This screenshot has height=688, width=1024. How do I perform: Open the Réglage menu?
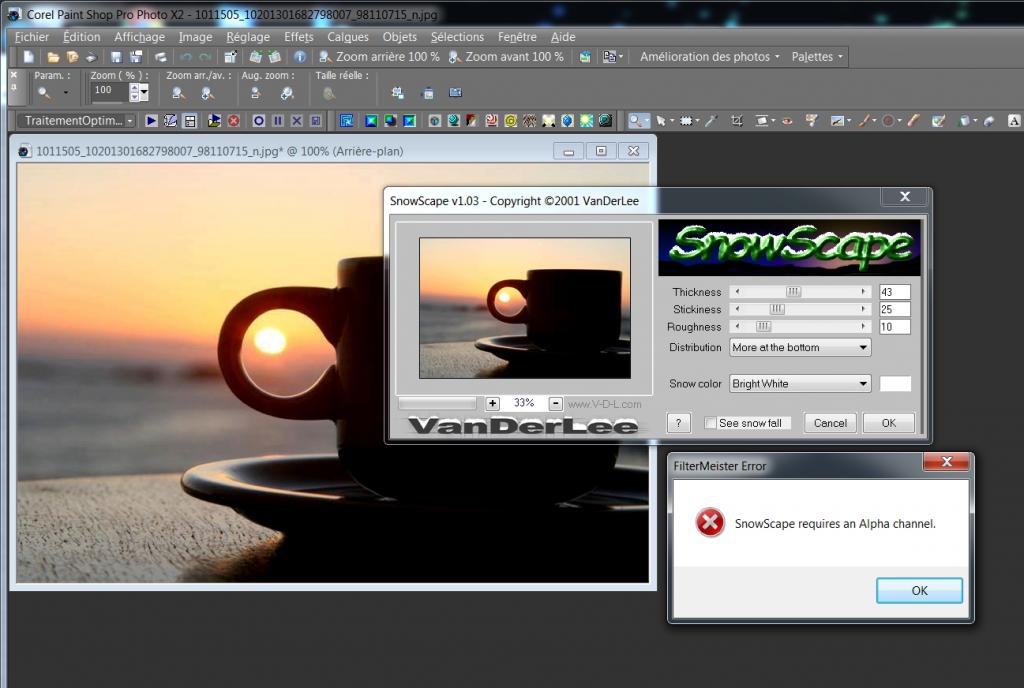point(248,37)
